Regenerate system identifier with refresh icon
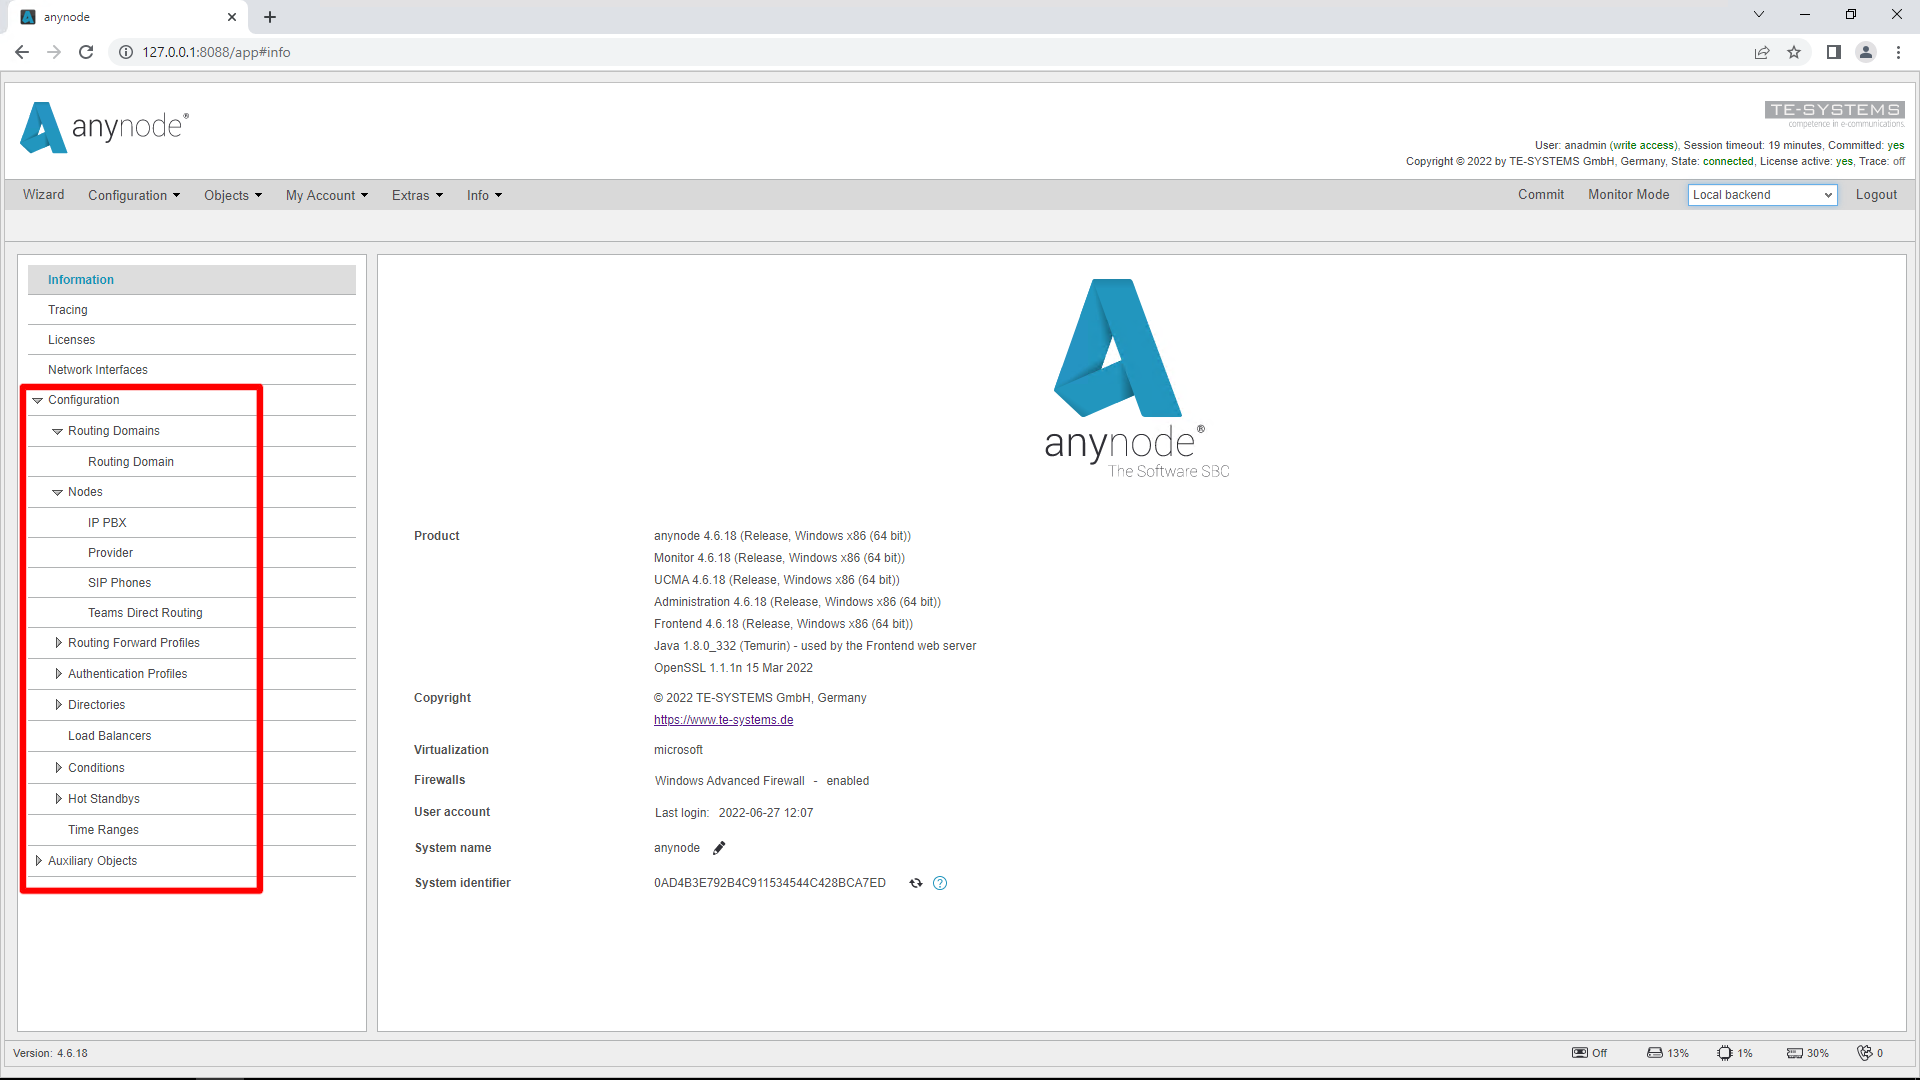The width and height of the screenshot is (1920, 1080). pyautogui.click(x=915, y=883)
